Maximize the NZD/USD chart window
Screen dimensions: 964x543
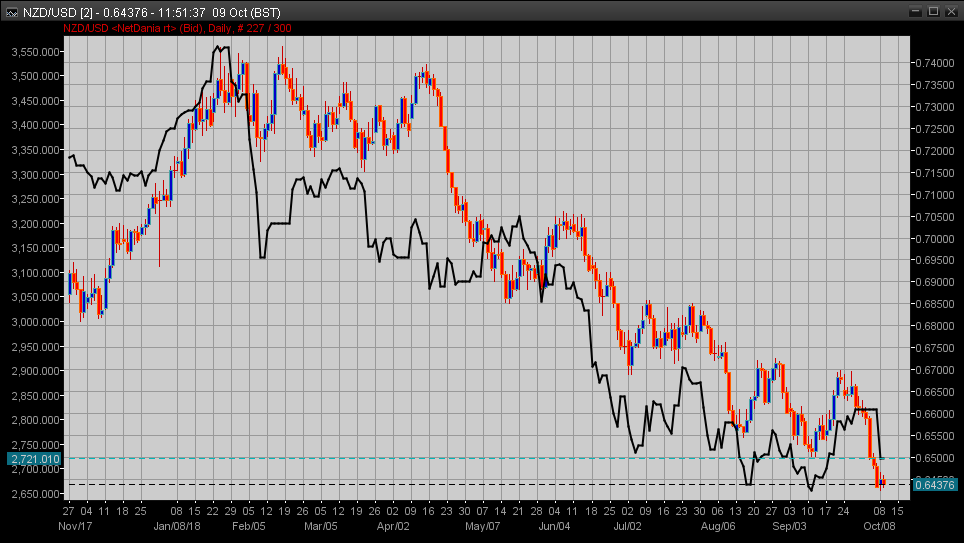[933, 11]
